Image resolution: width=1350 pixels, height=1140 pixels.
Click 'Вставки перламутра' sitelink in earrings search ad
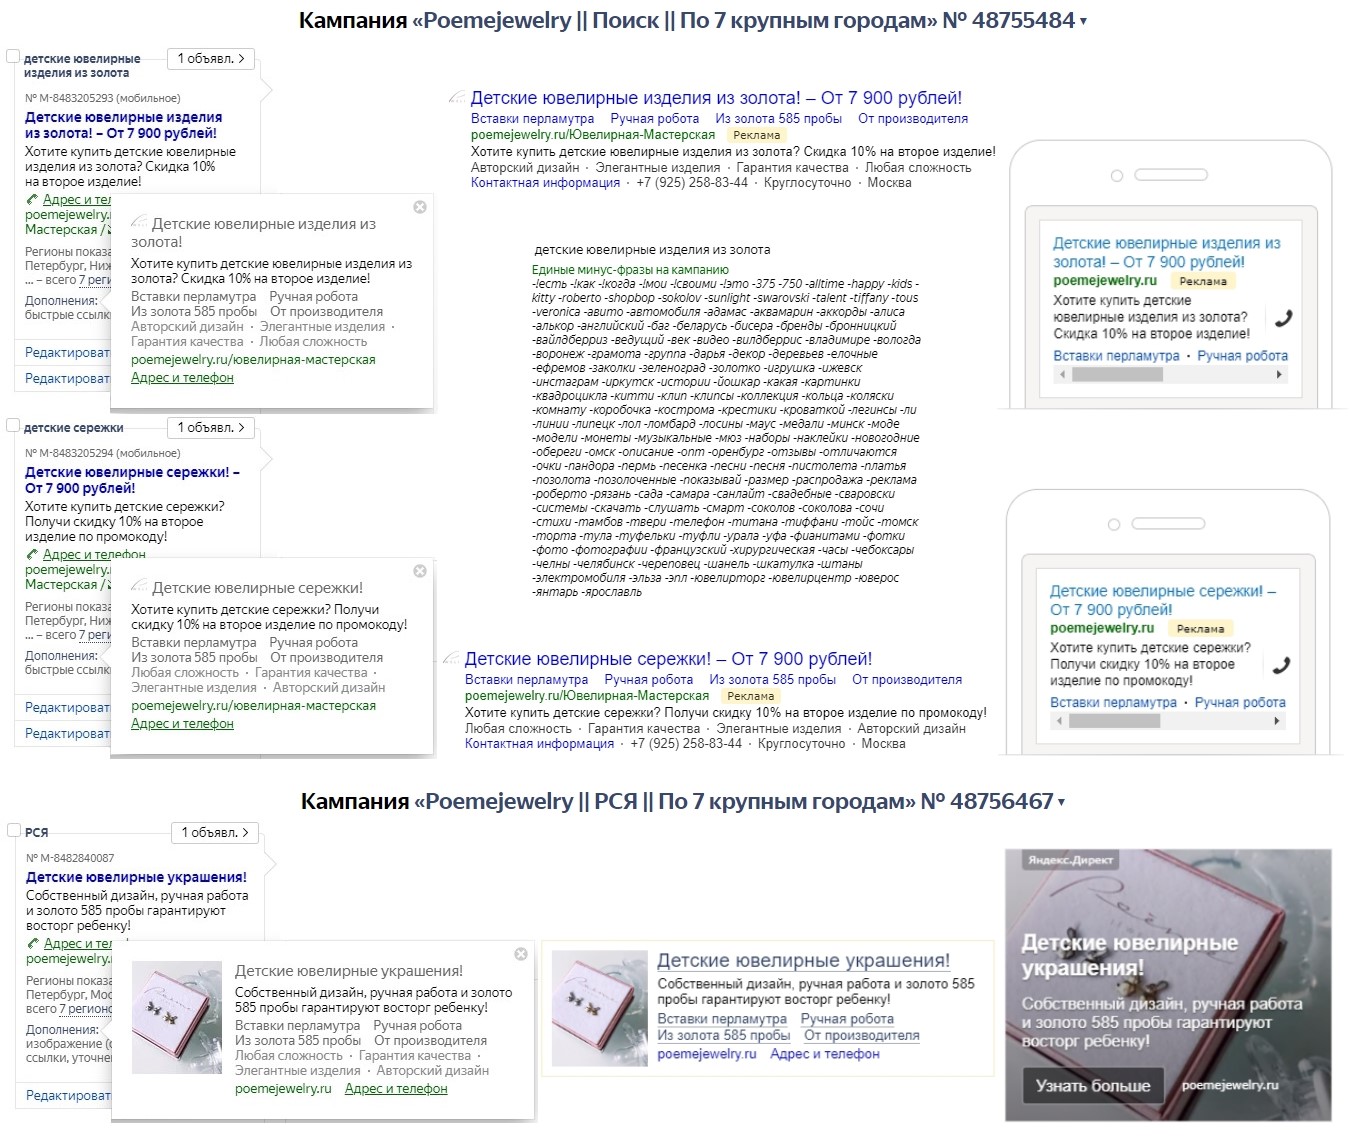pyautogui.click(x=527, y=680)
